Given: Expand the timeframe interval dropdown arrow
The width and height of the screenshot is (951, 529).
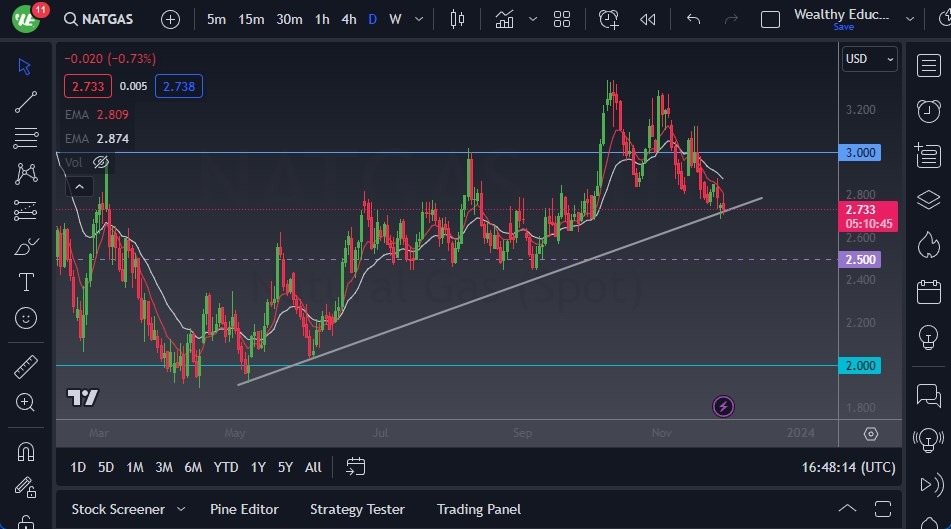Looking at the screenshot, I should (x=418, y=19).
